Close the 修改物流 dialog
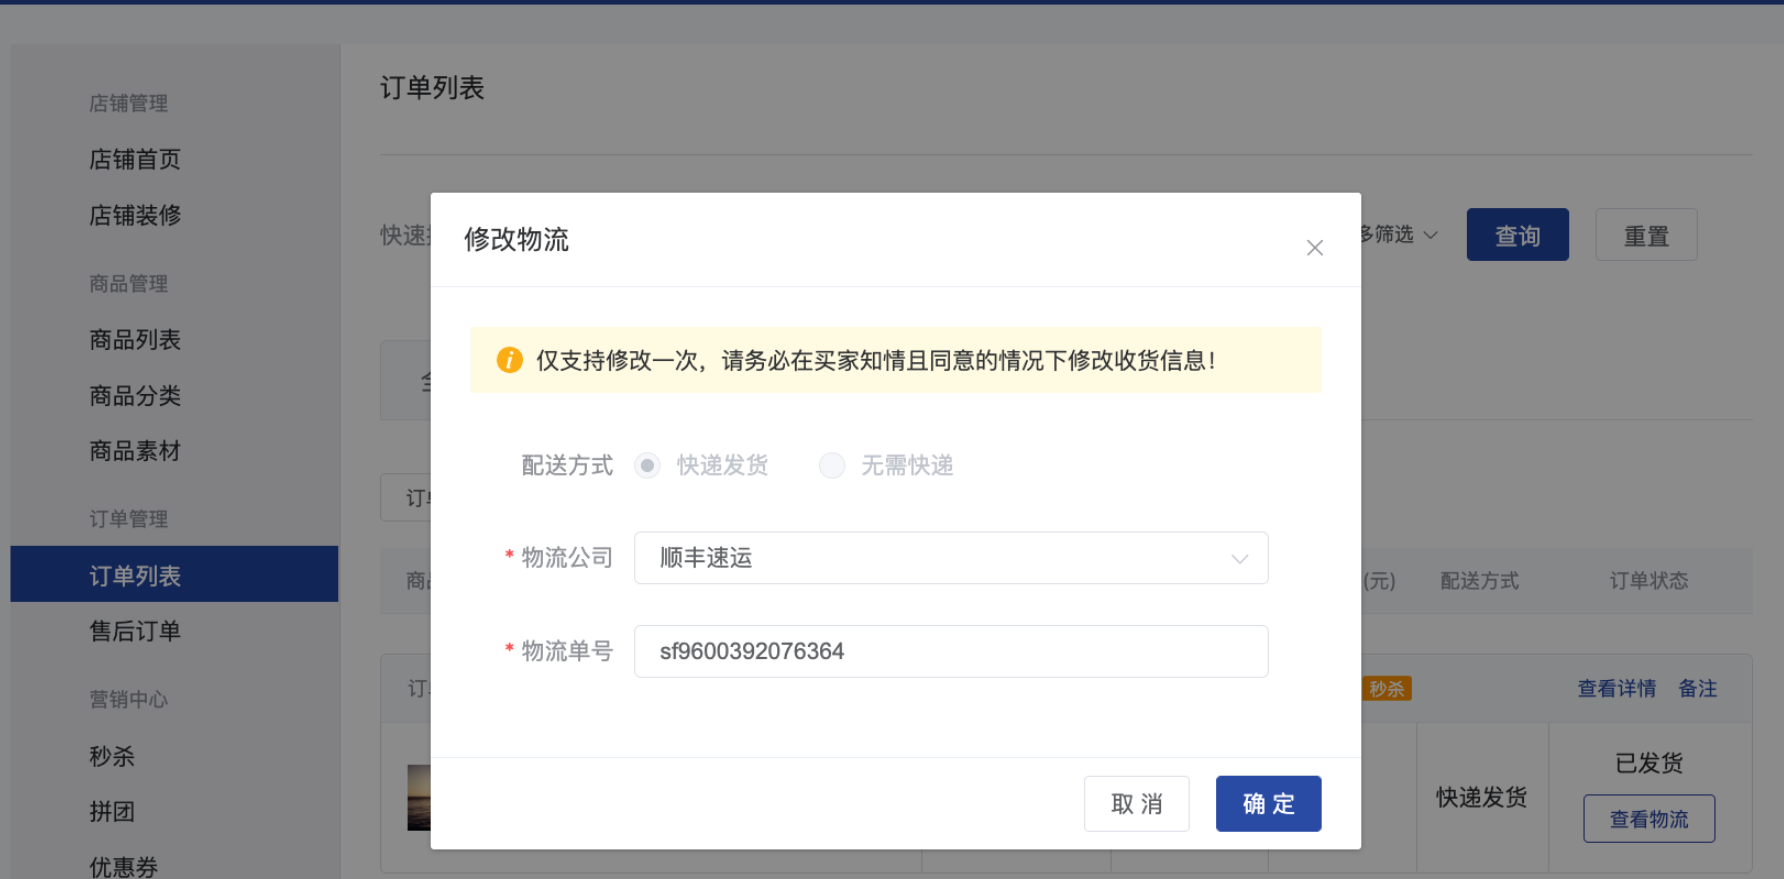Viewport: 1784px width, 879px height. point(1314,248)
